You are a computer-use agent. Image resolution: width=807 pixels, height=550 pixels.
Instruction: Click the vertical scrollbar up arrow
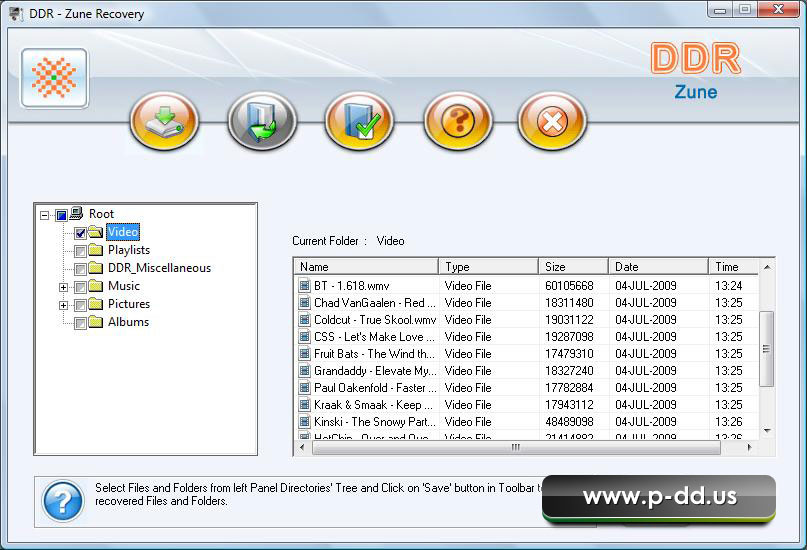(767, 267)
